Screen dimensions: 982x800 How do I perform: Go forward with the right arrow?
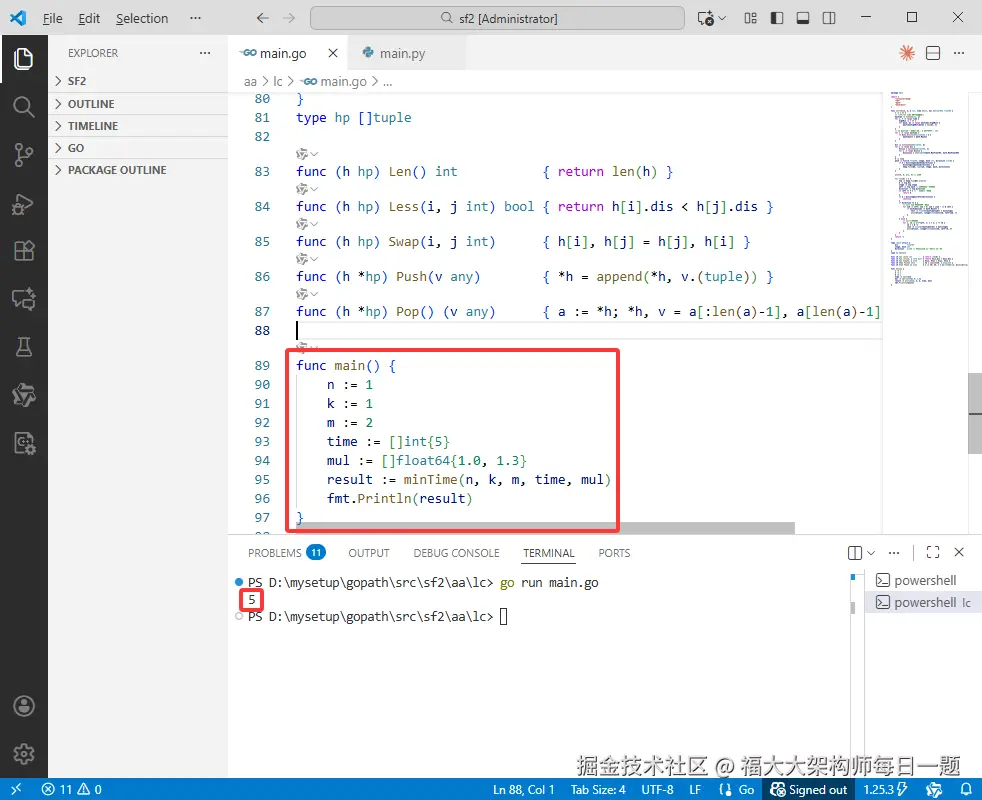[x=289, y=18]
